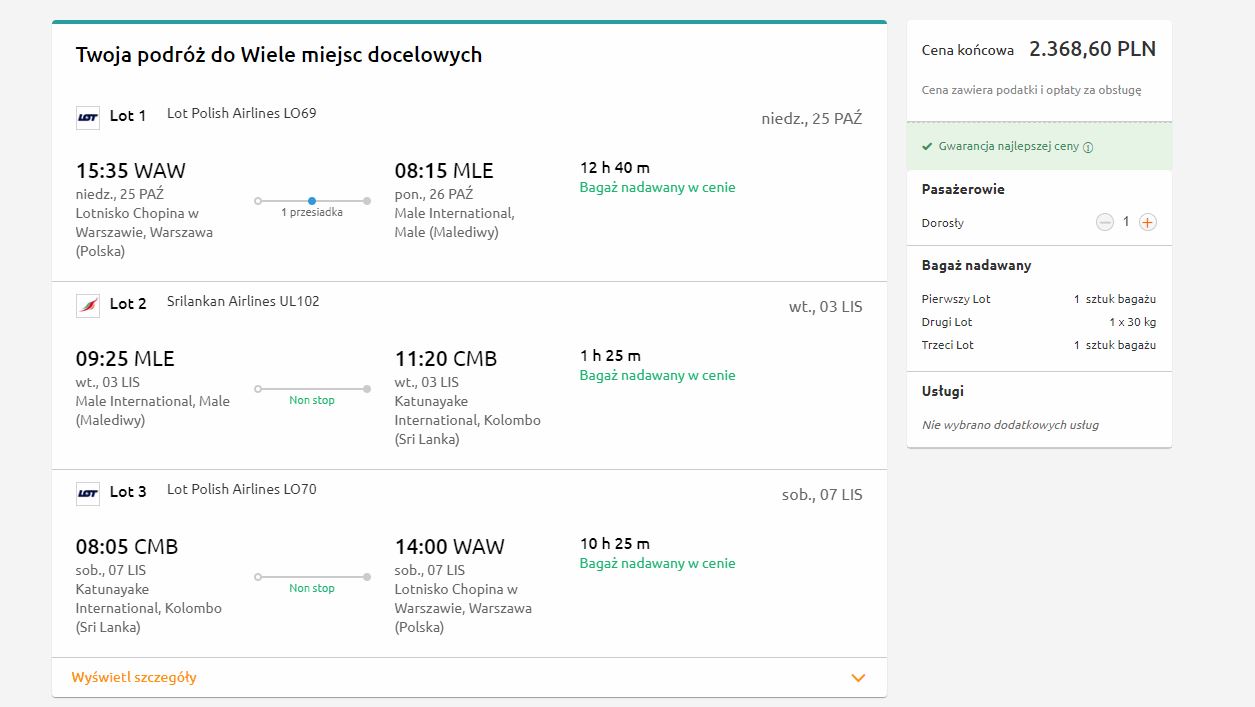Click the Non stop label for Lot 2

tap(312, 400)
